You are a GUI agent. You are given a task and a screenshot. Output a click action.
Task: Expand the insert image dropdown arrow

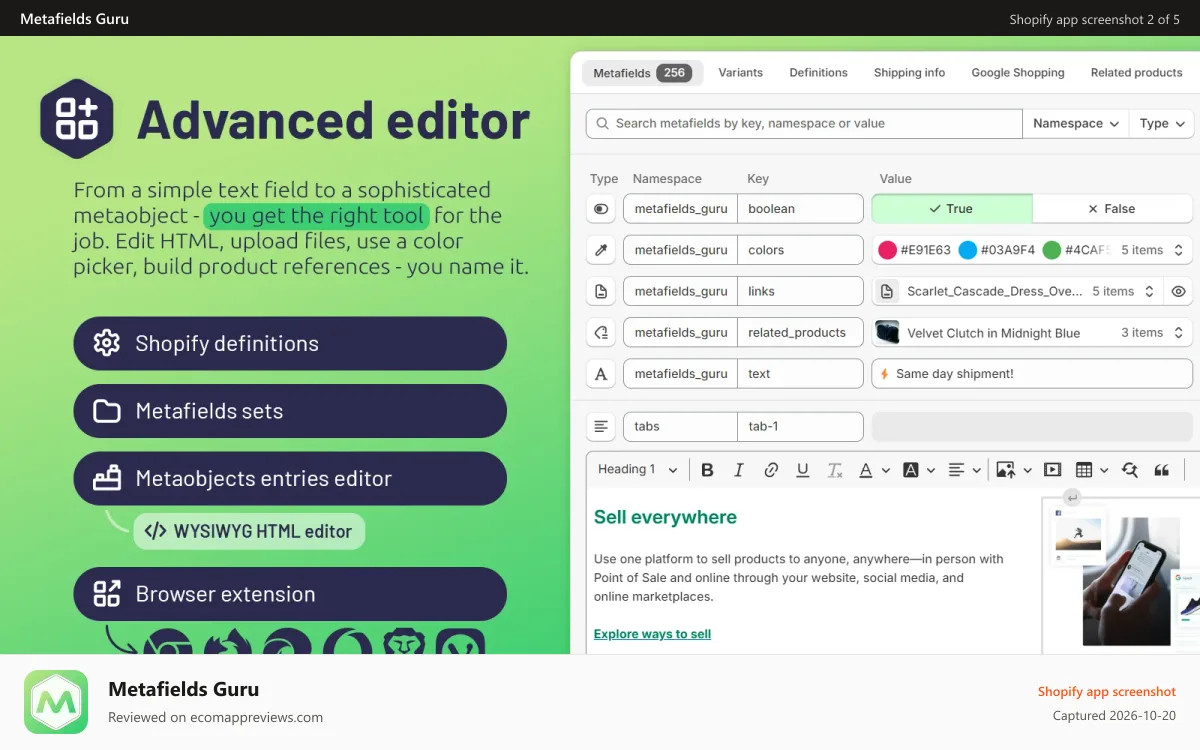click(x=1026, y=470)
